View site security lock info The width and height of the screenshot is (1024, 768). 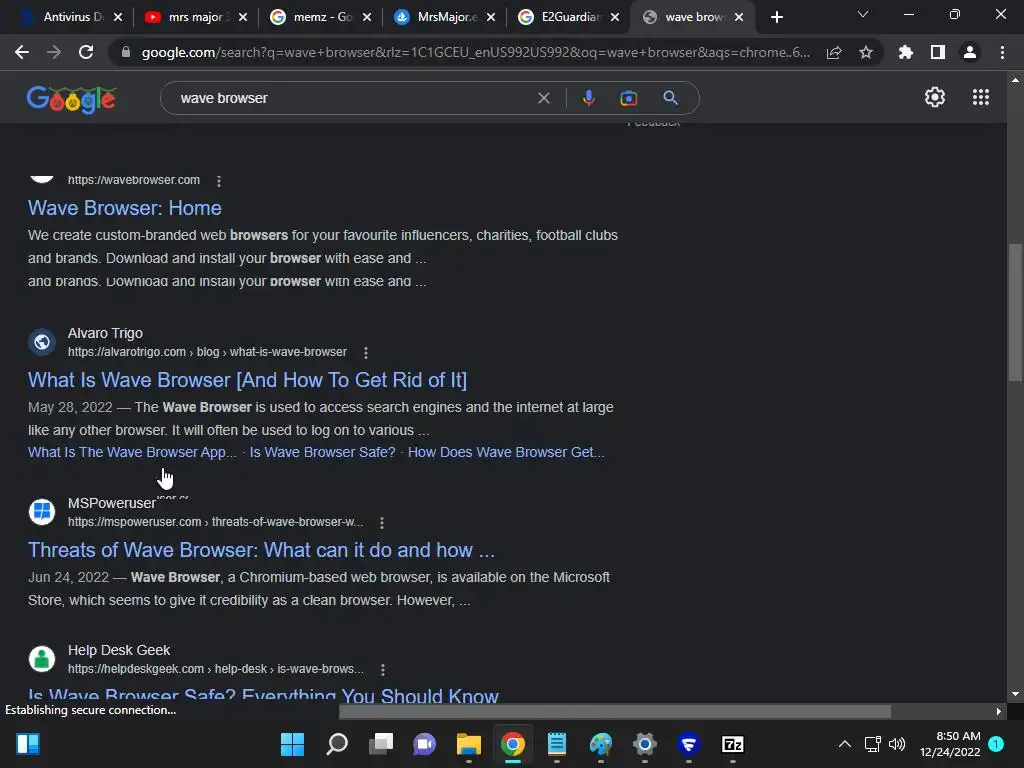click(126, 52)
